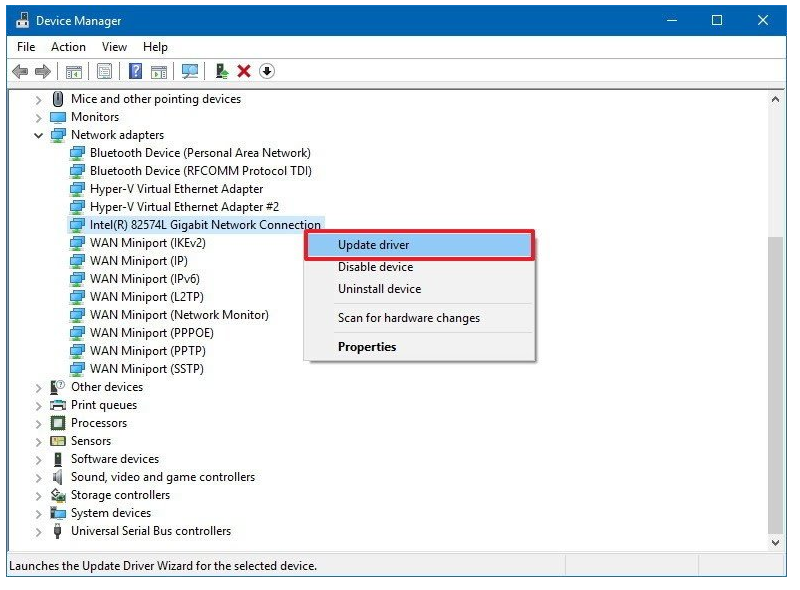Screen dimensions: 800x590
Task: Click the Sensors category icon
Action: [x=58, y=441]
